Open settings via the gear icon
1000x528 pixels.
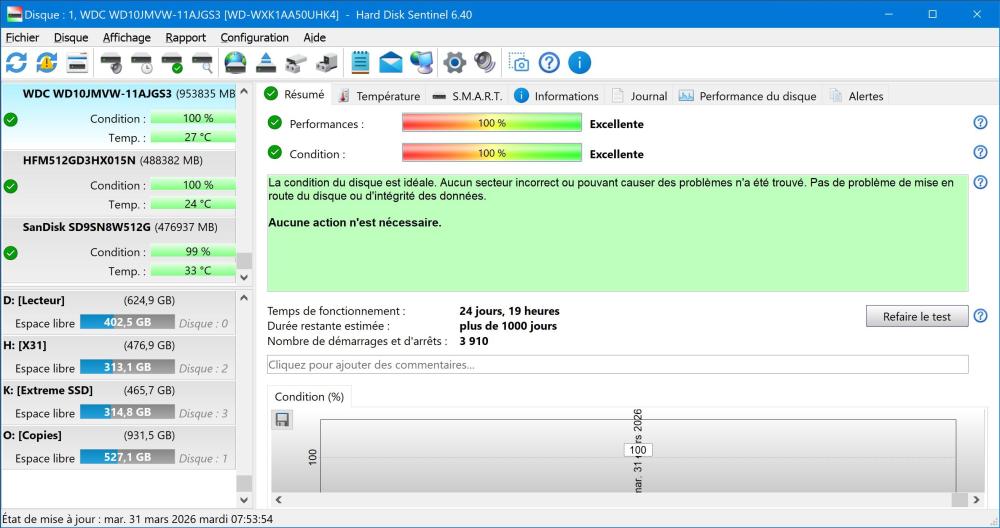click(454, 62)
